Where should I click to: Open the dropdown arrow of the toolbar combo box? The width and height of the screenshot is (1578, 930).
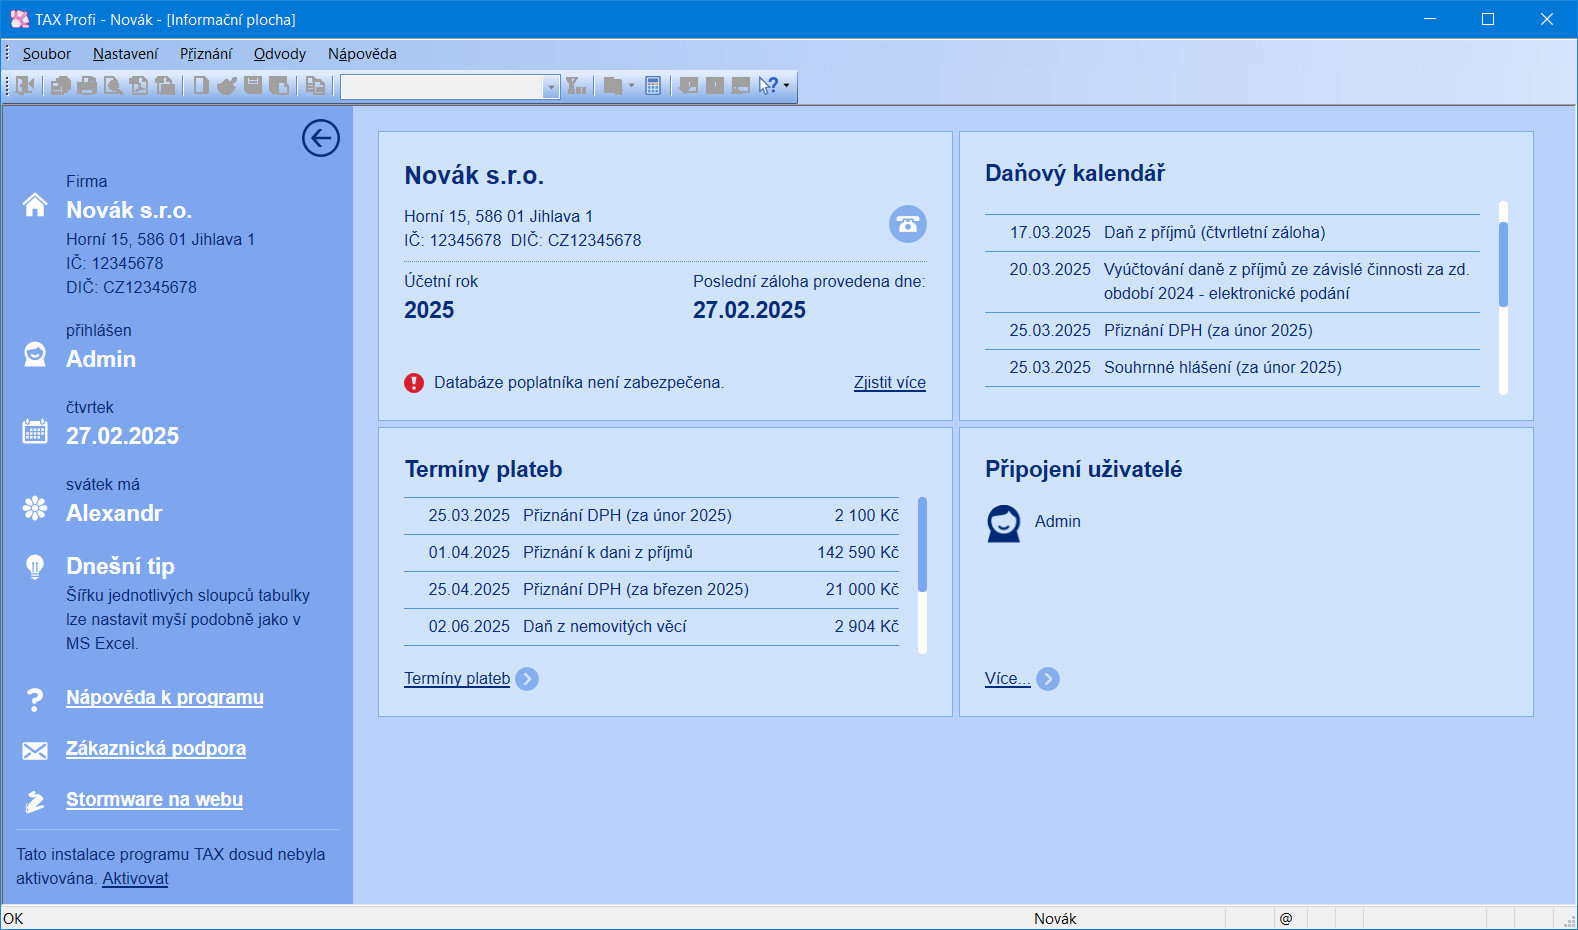pos(551,87)
